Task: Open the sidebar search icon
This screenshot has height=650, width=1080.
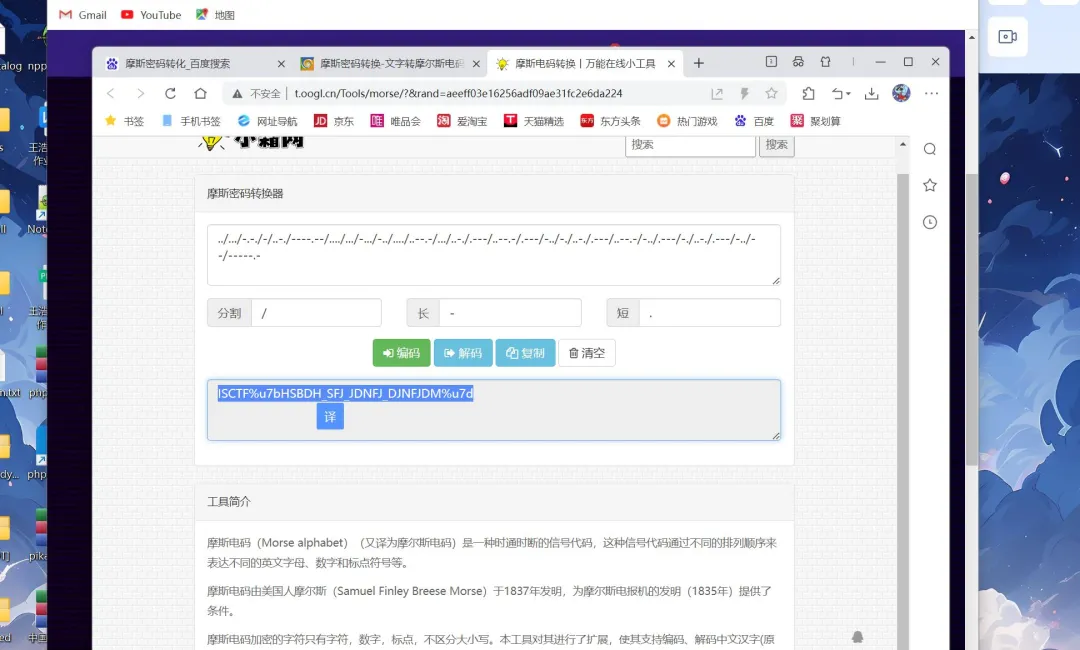Action: [930, 149]
